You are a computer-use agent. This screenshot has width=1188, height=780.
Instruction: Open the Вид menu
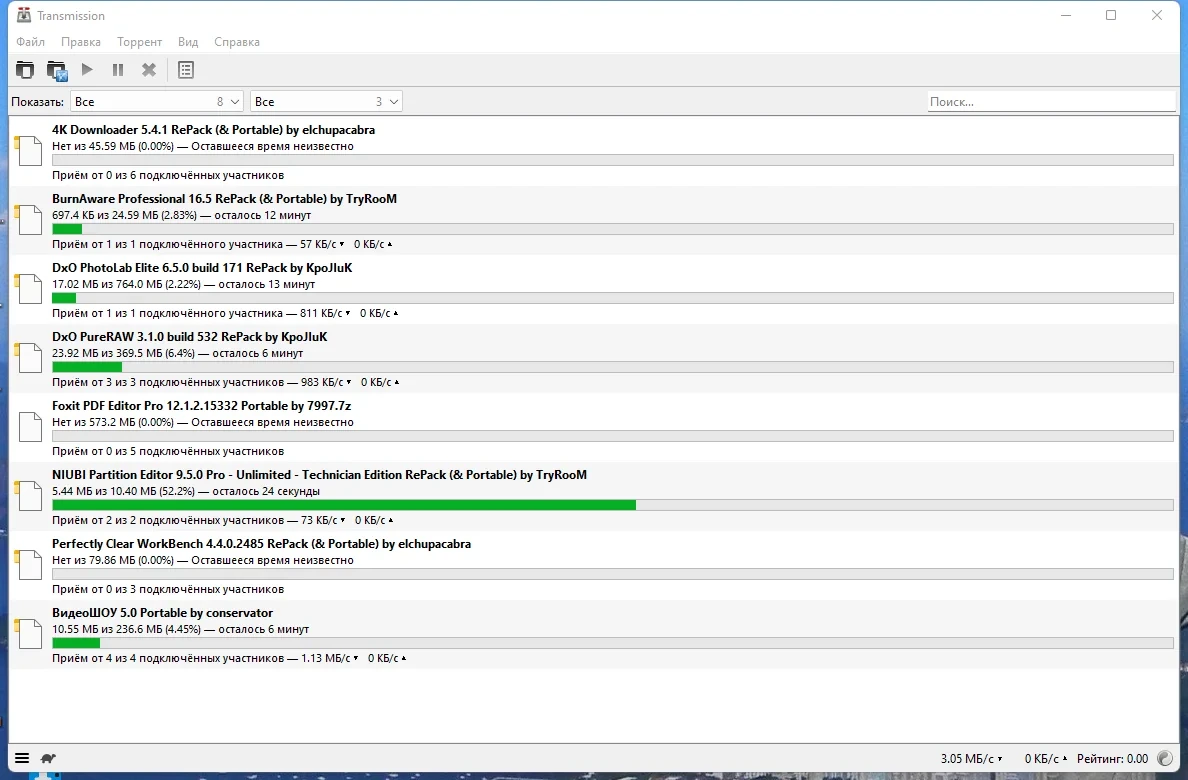click(188, 42)
